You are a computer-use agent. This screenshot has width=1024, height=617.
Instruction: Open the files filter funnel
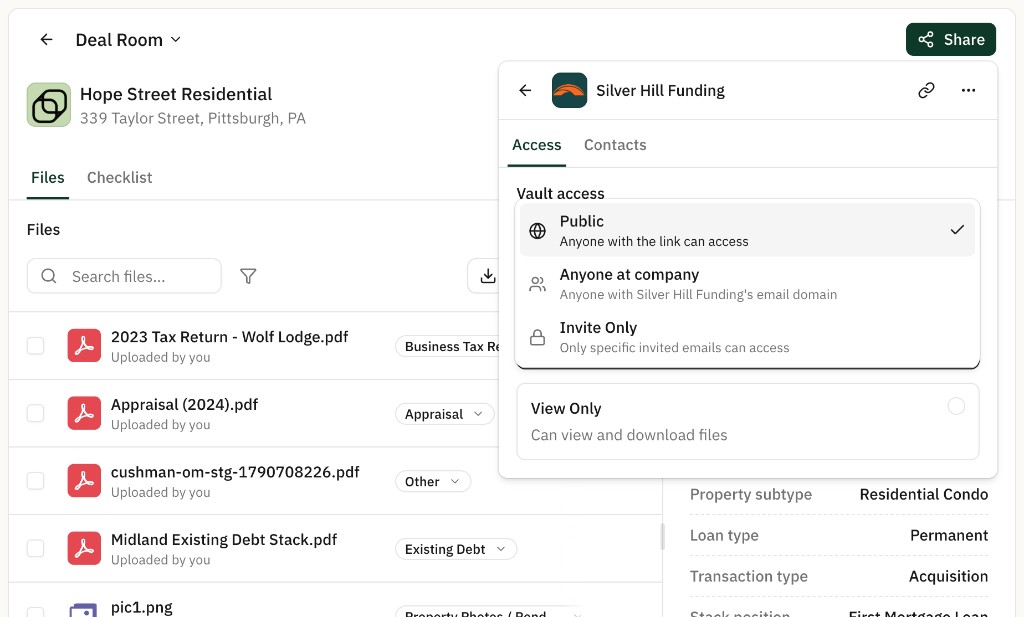[248, 276]
